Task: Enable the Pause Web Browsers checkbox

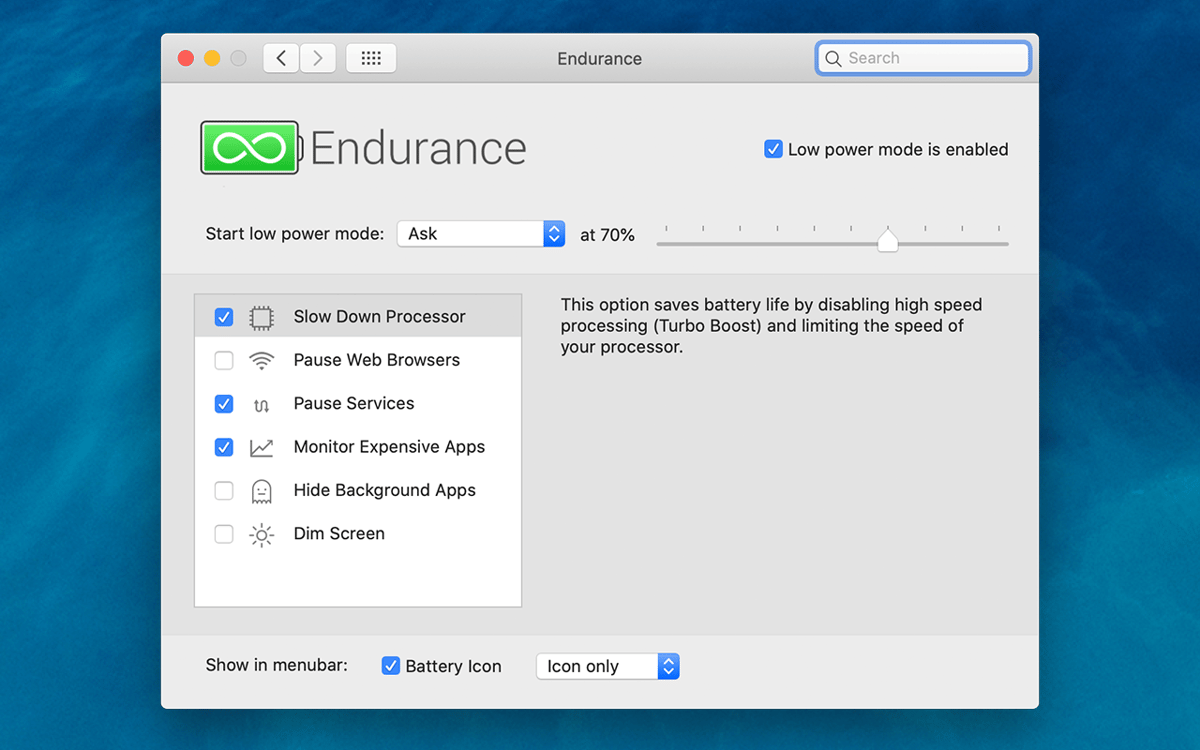Action: point(224,360)
